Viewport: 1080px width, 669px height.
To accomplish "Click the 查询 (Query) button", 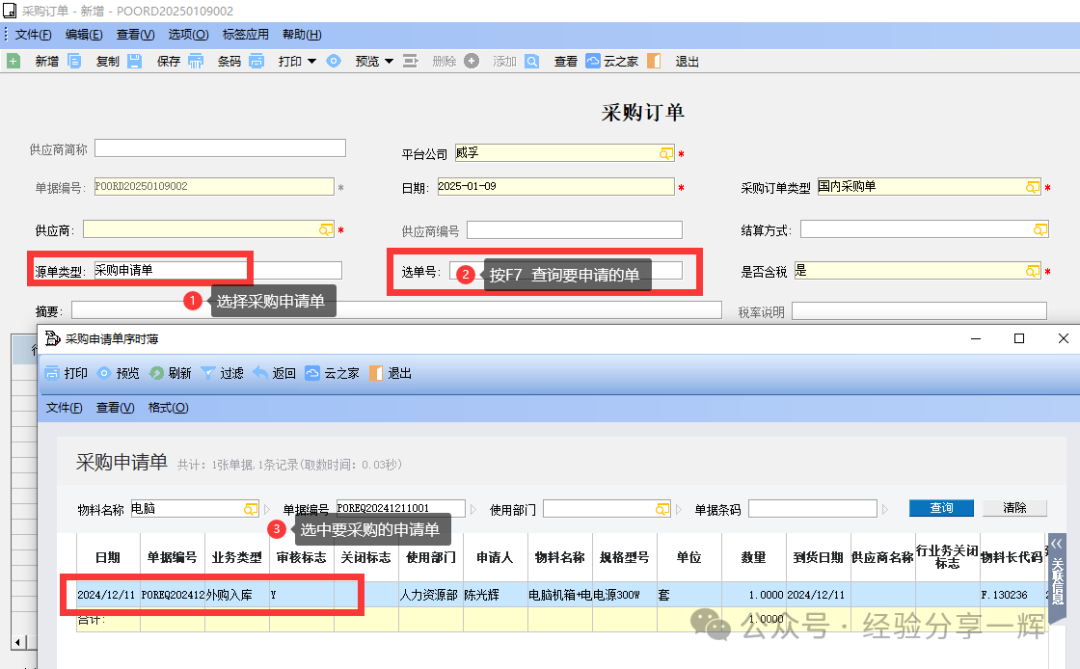I will [x=941, y=508].
